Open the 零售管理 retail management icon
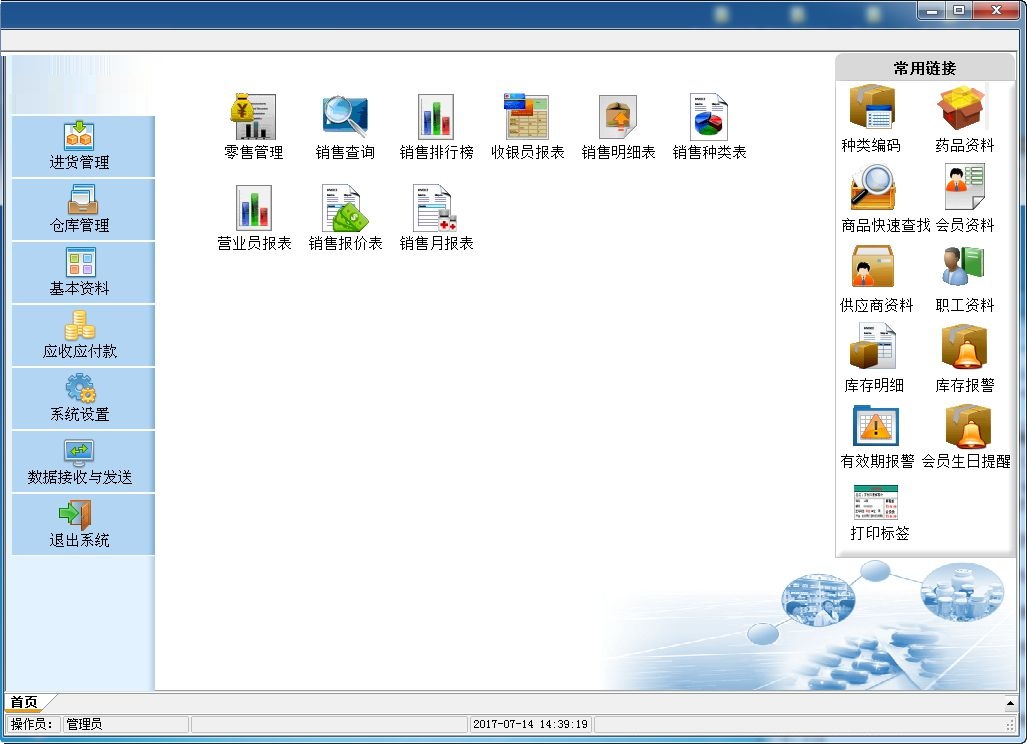 pyautogui.click(x=253, y=119)
